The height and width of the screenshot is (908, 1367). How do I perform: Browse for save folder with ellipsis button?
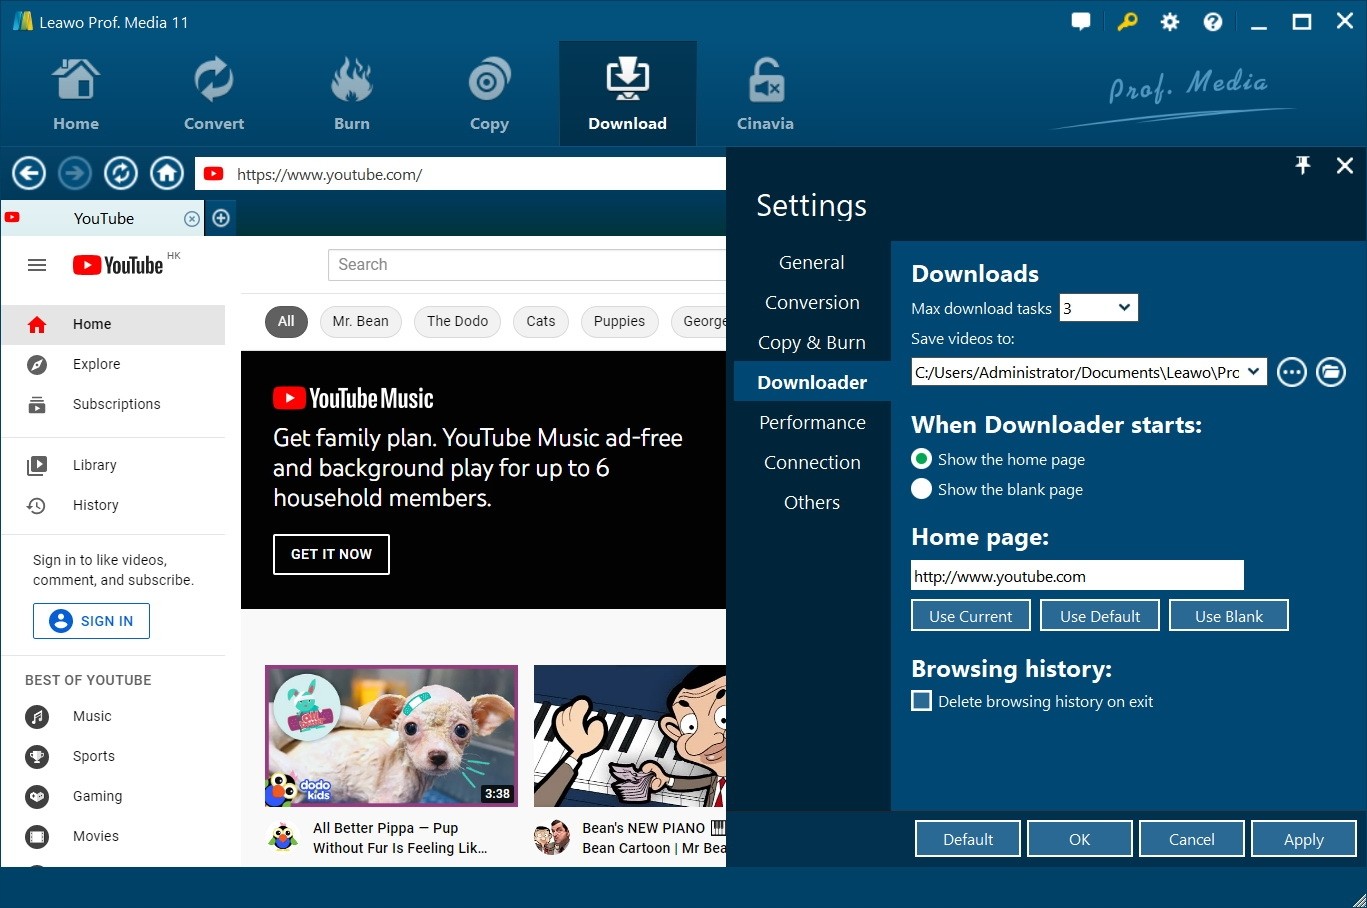tap(1292, 373)
